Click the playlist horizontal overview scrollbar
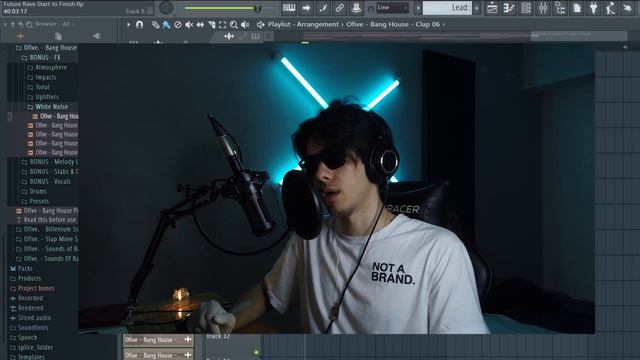The image size is (640, 360). [x=451, y=36]
